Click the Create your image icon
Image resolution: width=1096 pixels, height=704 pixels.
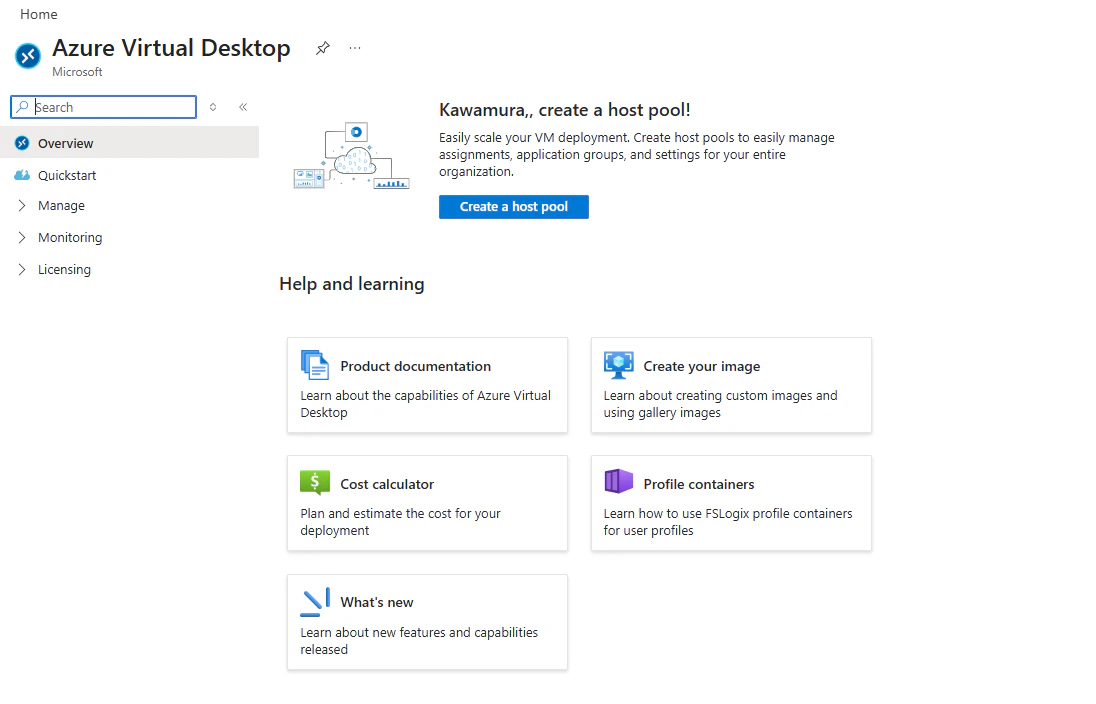point(619,365)
